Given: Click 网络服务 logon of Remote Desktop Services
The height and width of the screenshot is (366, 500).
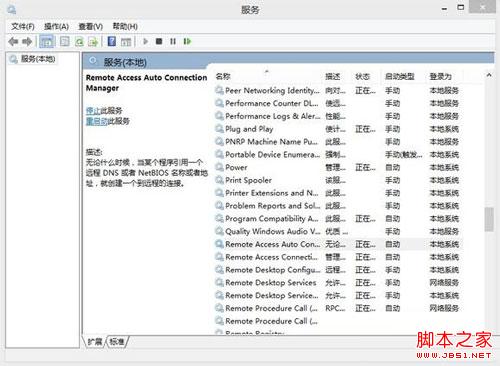Looking at the screenshot, I should point(444,283).
